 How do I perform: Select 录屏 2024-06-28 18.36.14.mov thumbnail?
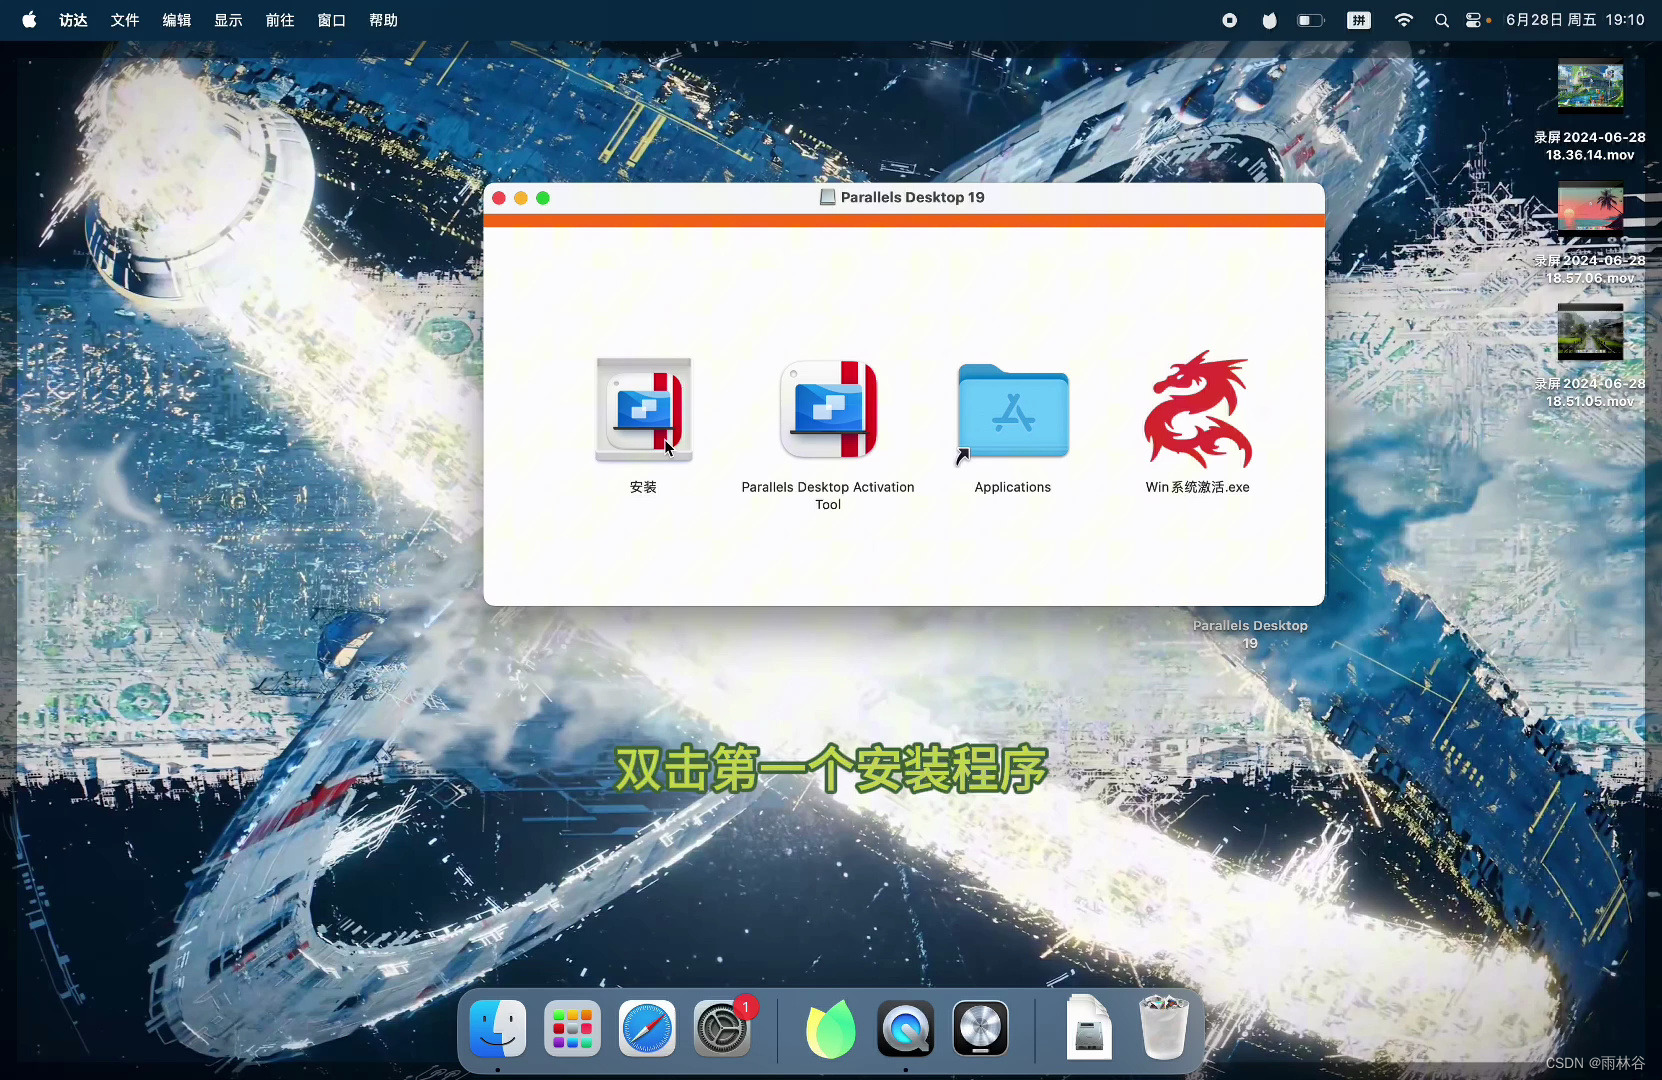(1590, 87)
